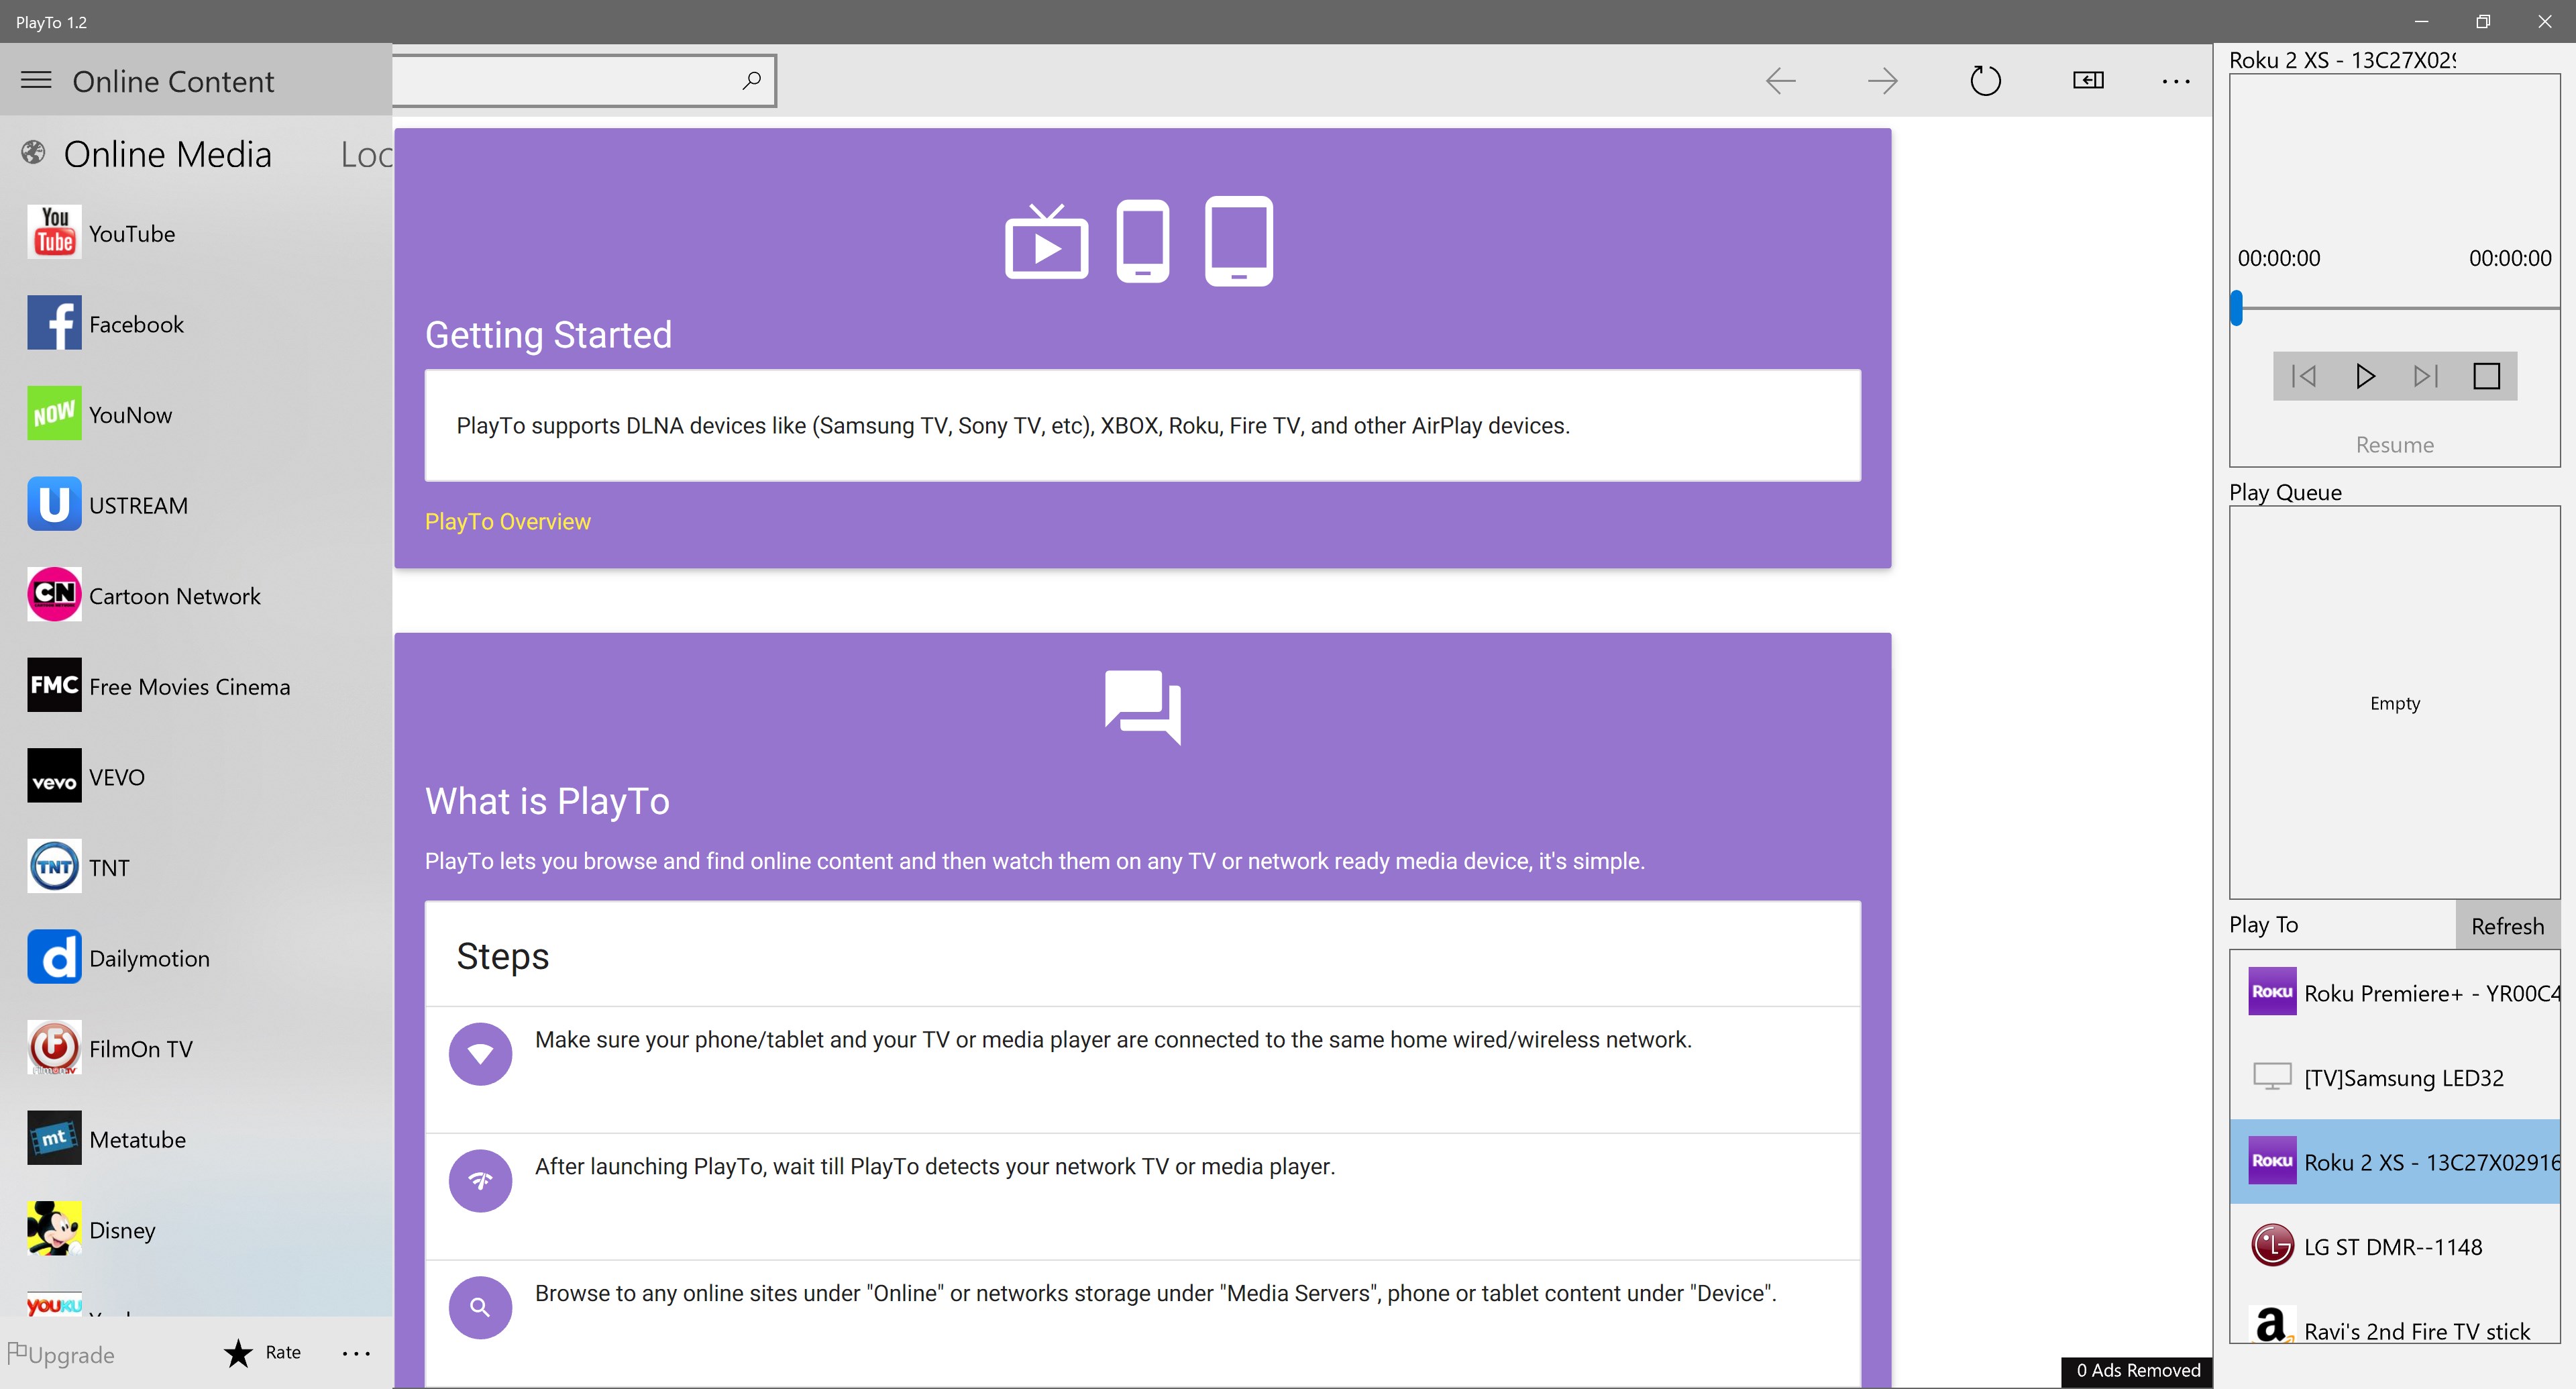Go forward with the right arrow

pos(1882,80)
